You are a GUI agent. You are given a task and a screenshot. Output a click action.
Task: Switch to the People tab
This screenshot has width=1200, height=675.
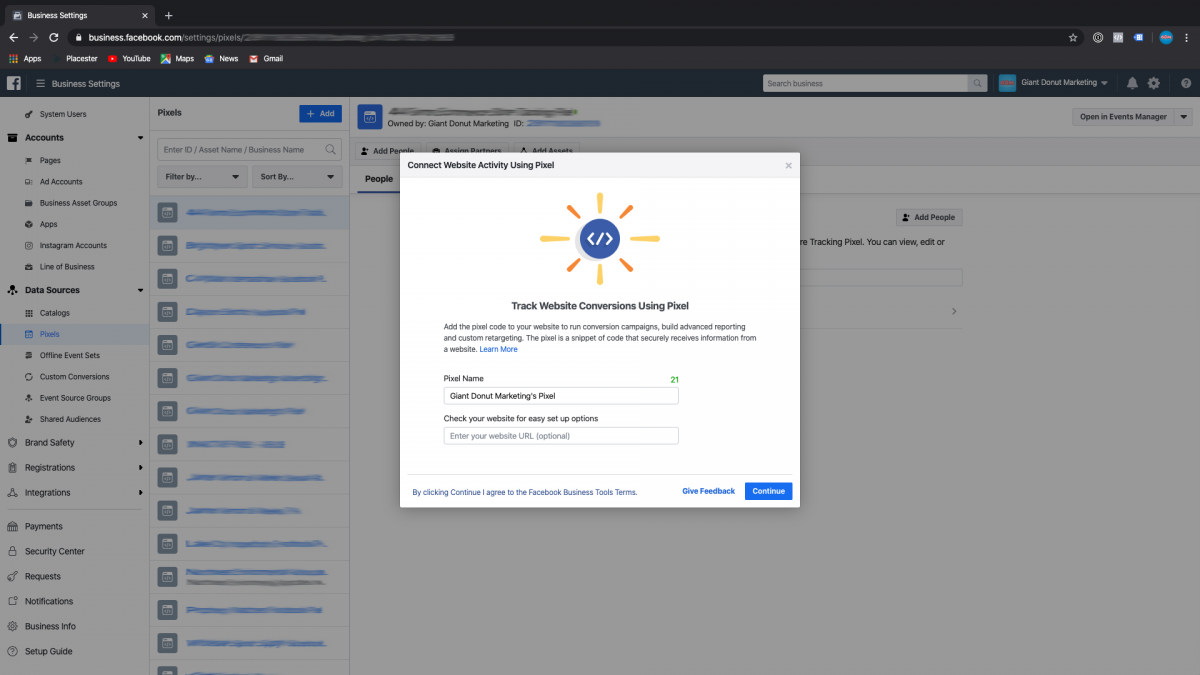pyautogui.click(x=379, y=179)
